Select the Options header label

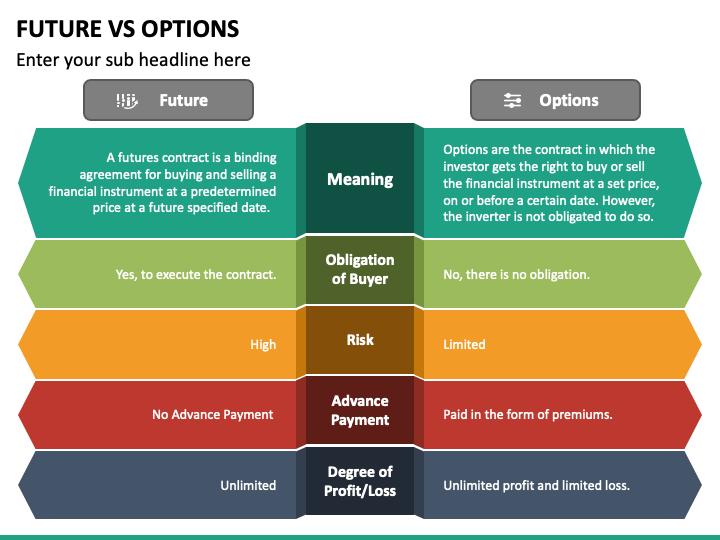click(x=569, y=100)
